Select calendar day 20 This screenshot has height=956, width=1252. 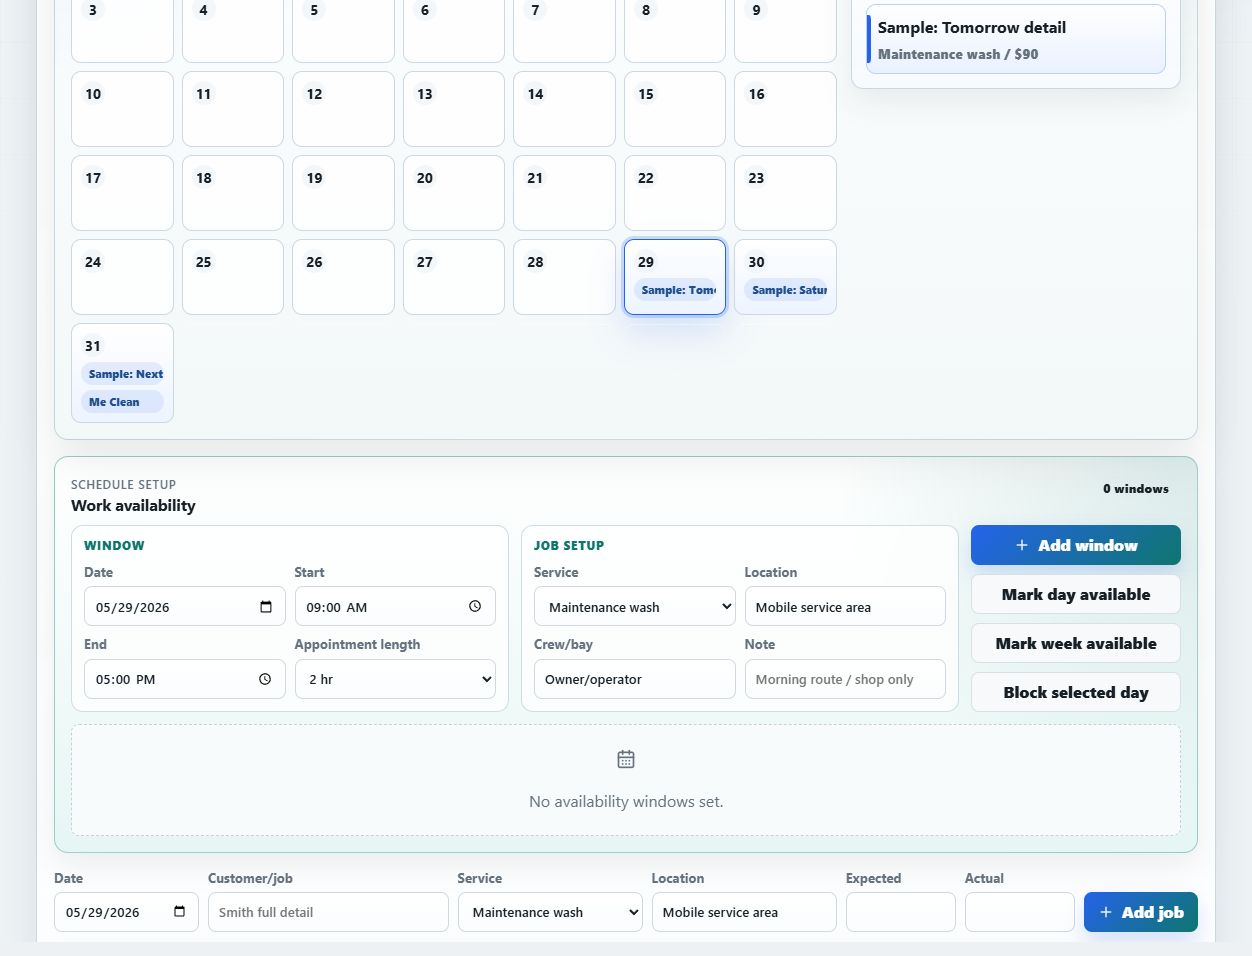click(x=454, y=193)
